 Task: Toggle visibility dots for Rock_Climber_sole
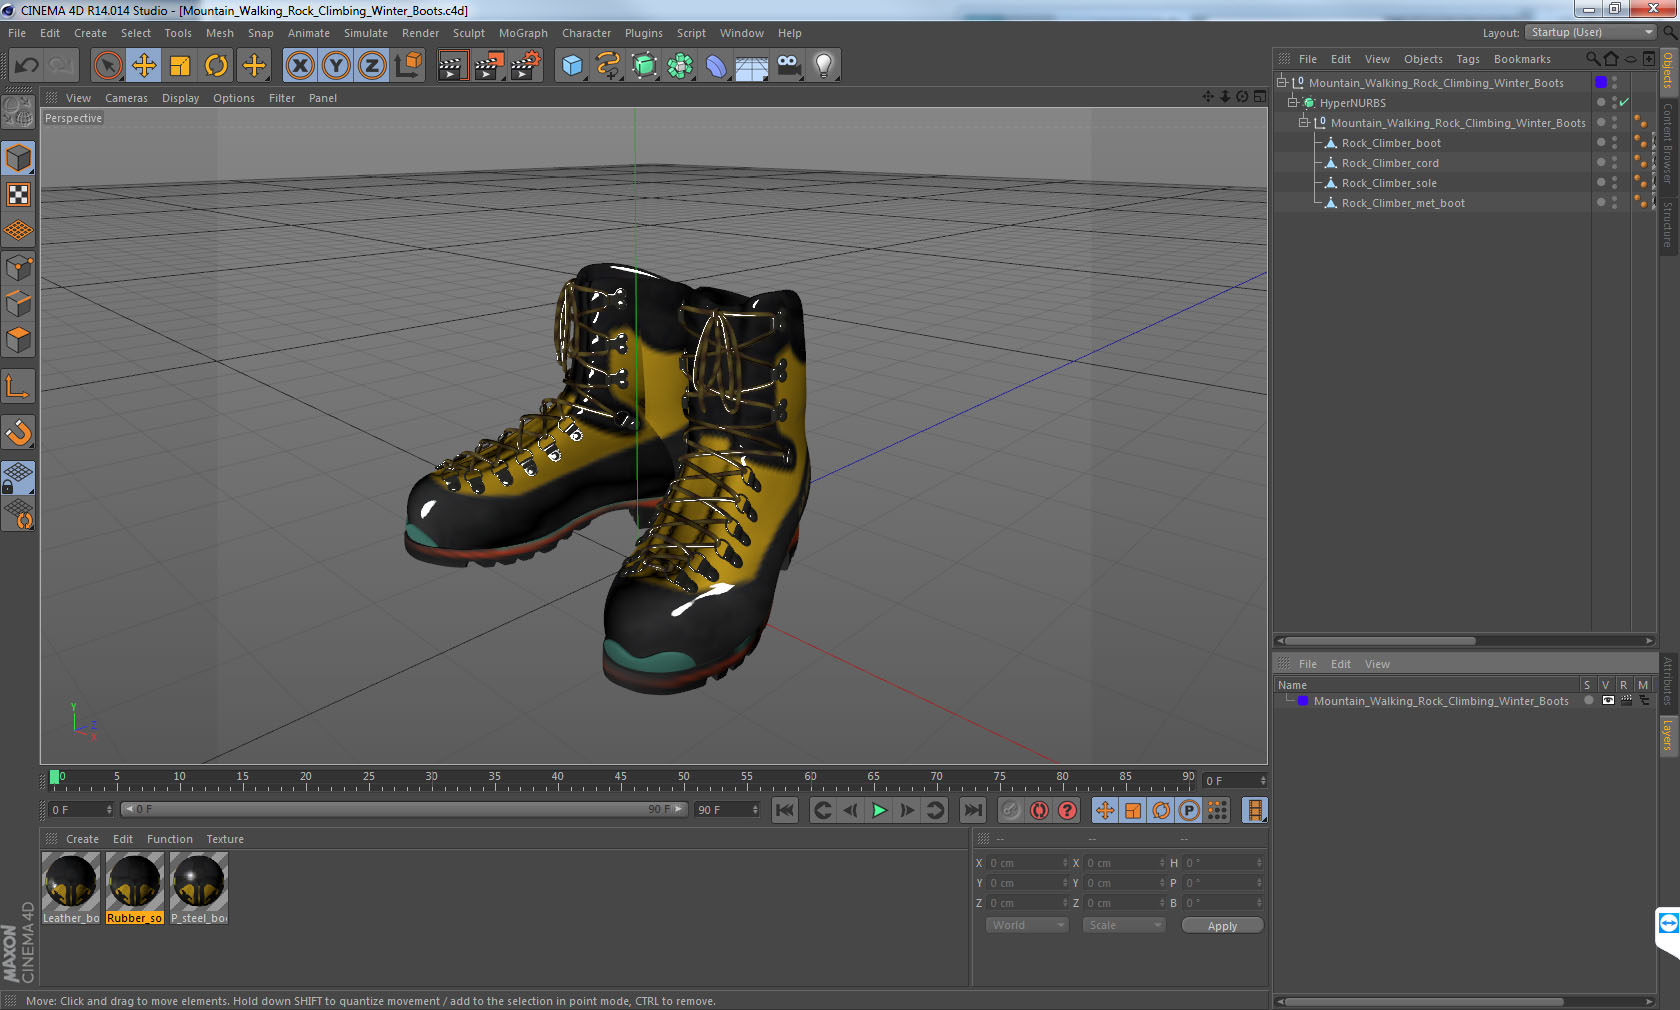click(1614, 183)
